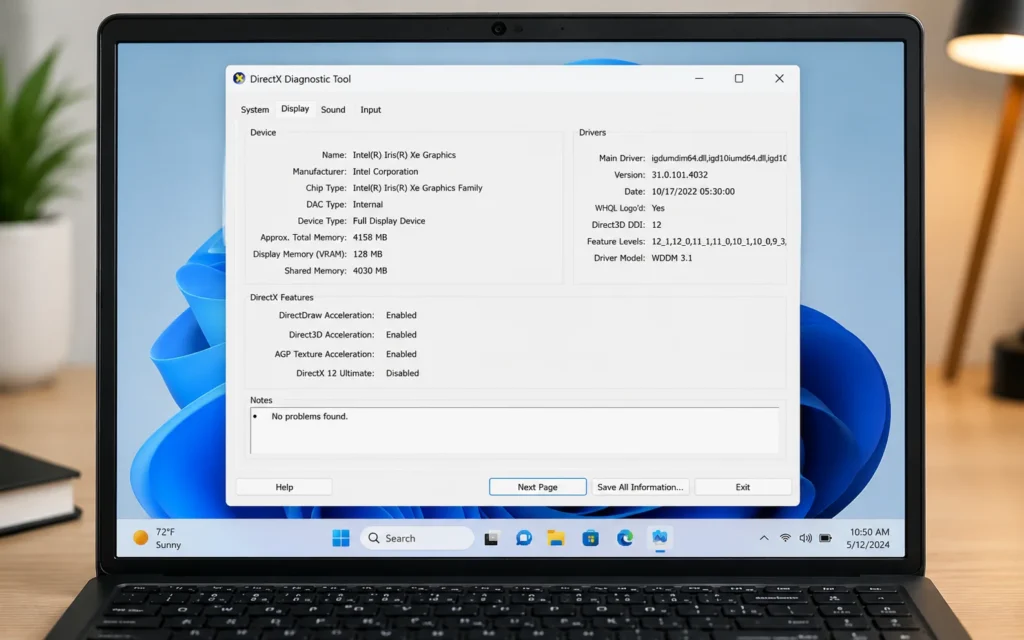Click DirectX 12 Ultimate 'Disabled' value
Image resolution: width=1024 pixels, height=640 pixels.
pos(402,374)
